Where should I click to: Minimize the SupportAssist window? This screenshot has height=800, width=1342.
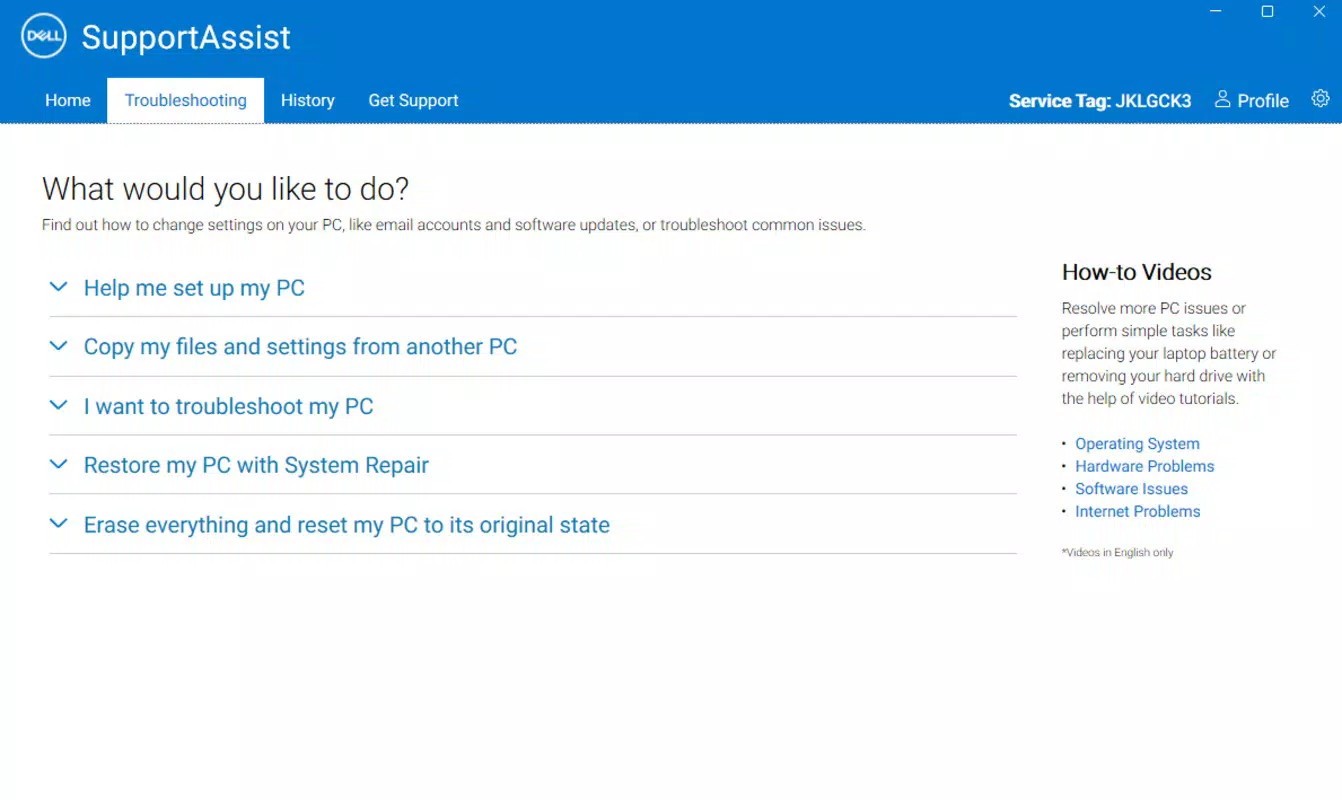[1216, 12]
